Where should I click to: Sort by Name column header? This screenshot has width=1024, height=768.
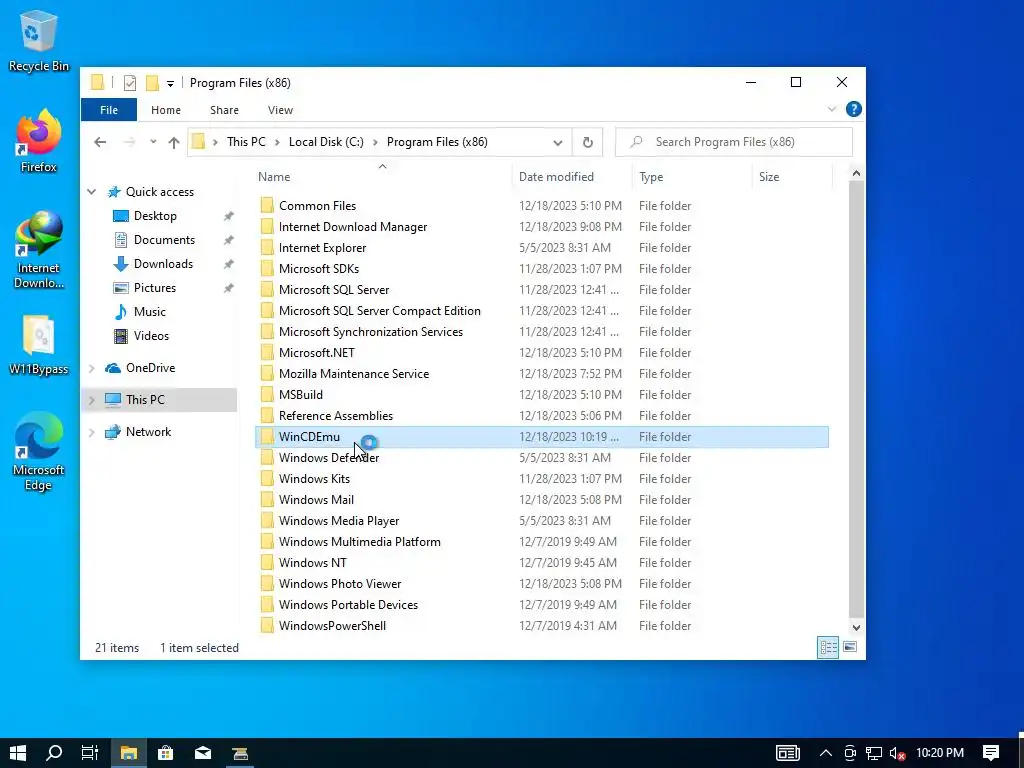pyautogui.click(x=383, y=177)
